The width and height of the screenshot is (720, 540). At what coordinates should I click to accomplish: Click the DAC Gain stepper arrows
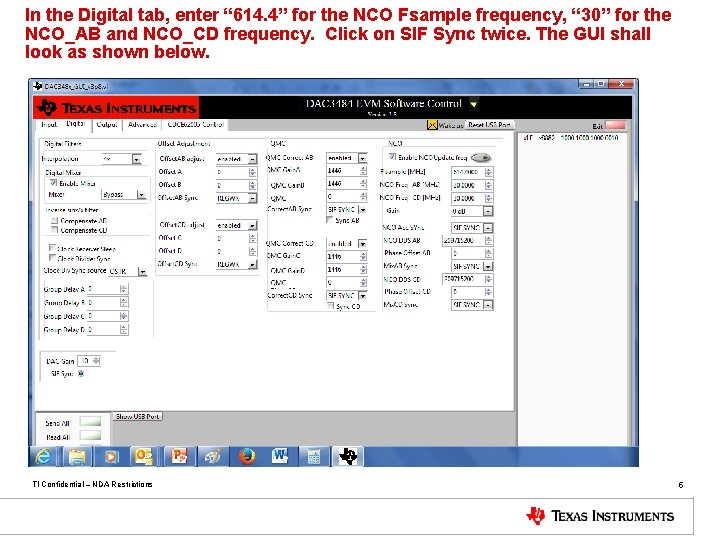(x=96, y=361)
